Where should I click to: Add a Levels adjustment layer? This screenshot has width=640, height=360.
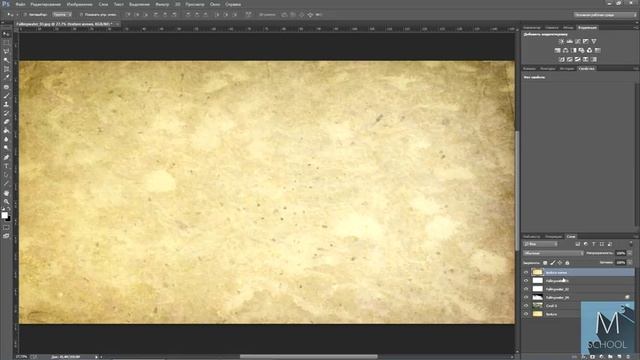click(x=569, y=41)
